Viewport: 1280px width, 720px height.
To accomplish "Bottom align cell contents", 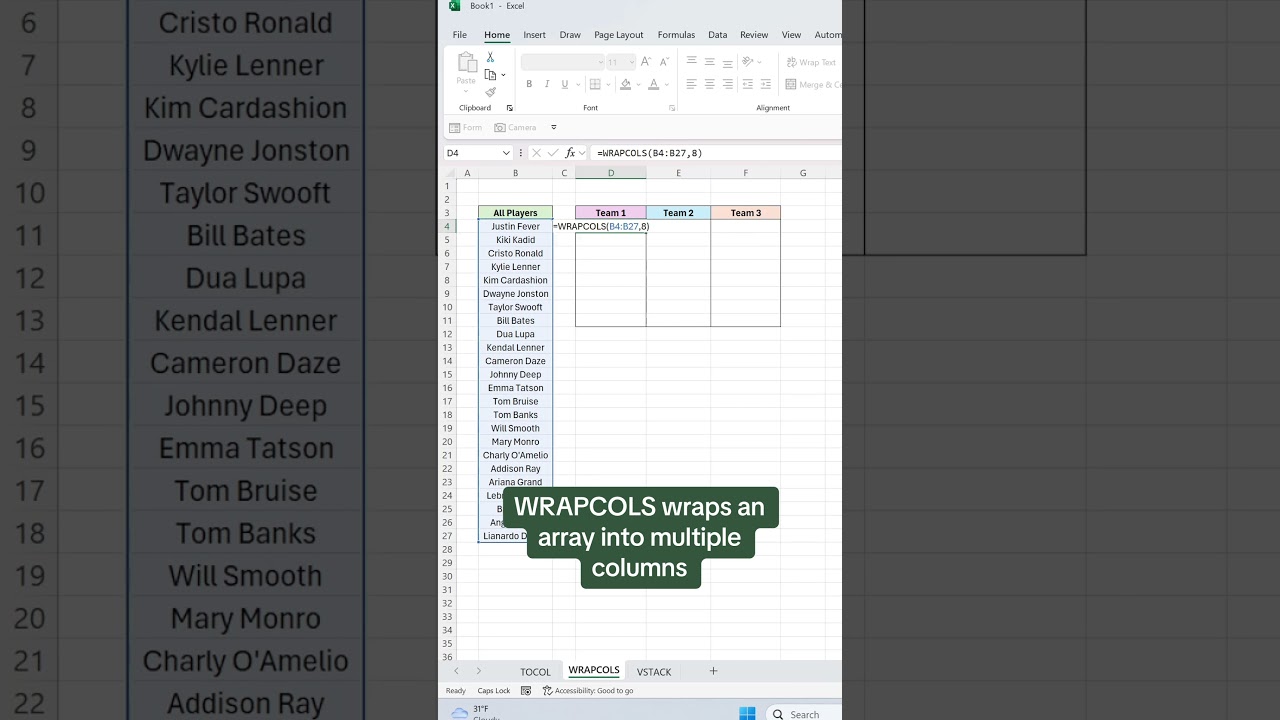I will (x=727, y=62).
